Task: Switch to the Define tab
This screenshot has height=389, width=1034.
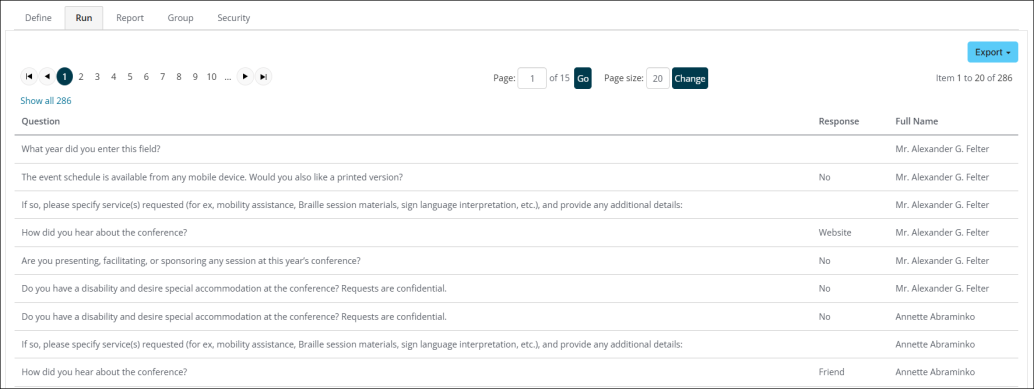Action: tap(38, 18)
